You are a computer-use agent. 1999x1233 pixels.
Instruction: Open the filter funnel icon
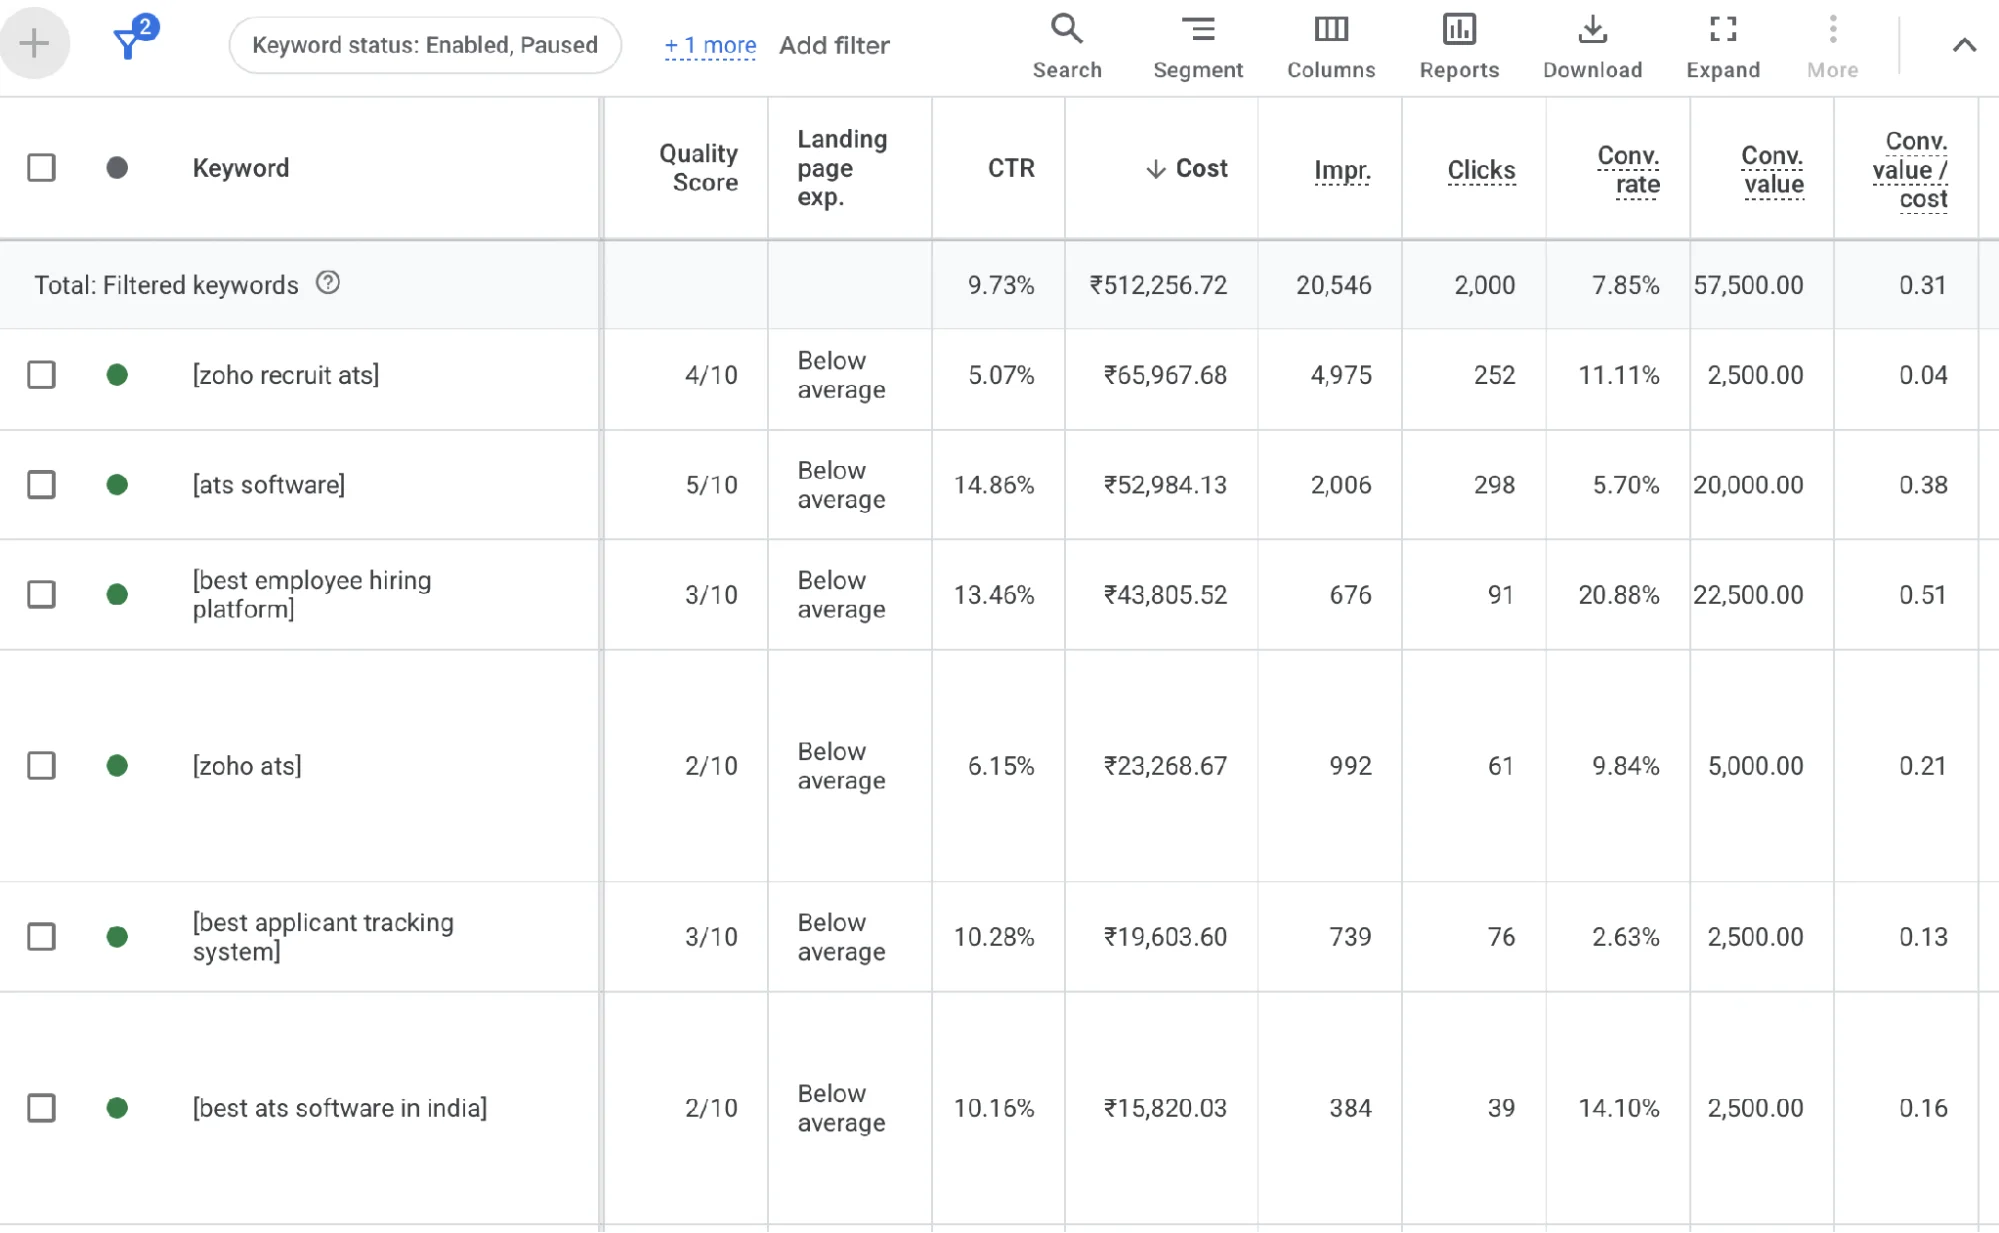(134, 40)
